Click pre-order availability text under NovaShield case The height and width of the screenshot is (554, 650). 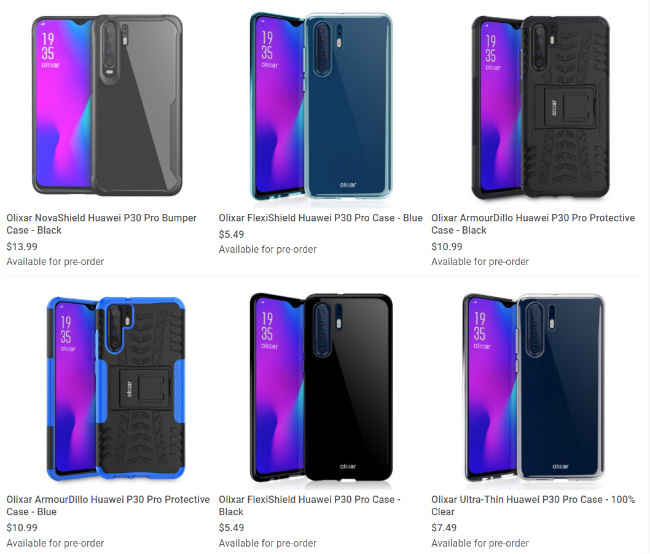click(x=55, y=262)
